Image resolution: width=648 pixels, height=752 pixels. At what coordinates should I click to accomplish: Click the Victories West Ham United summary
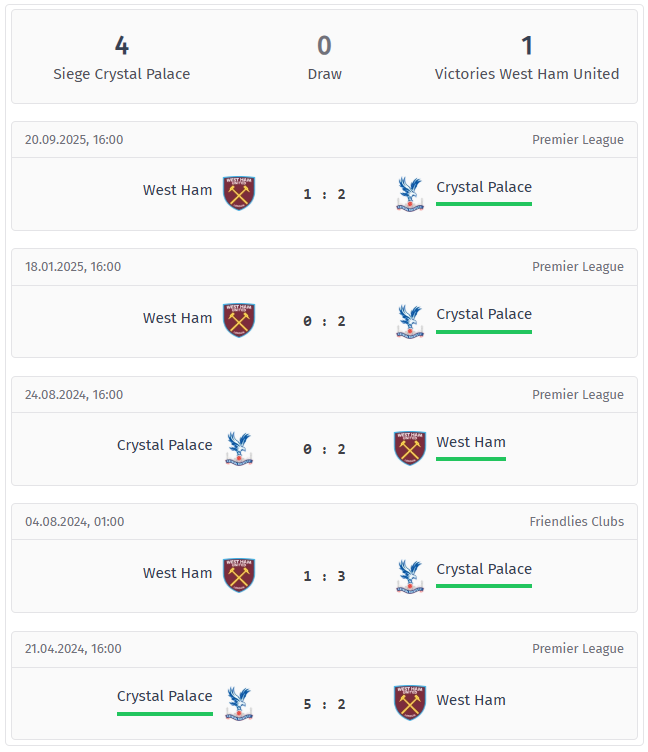[527, 73]
